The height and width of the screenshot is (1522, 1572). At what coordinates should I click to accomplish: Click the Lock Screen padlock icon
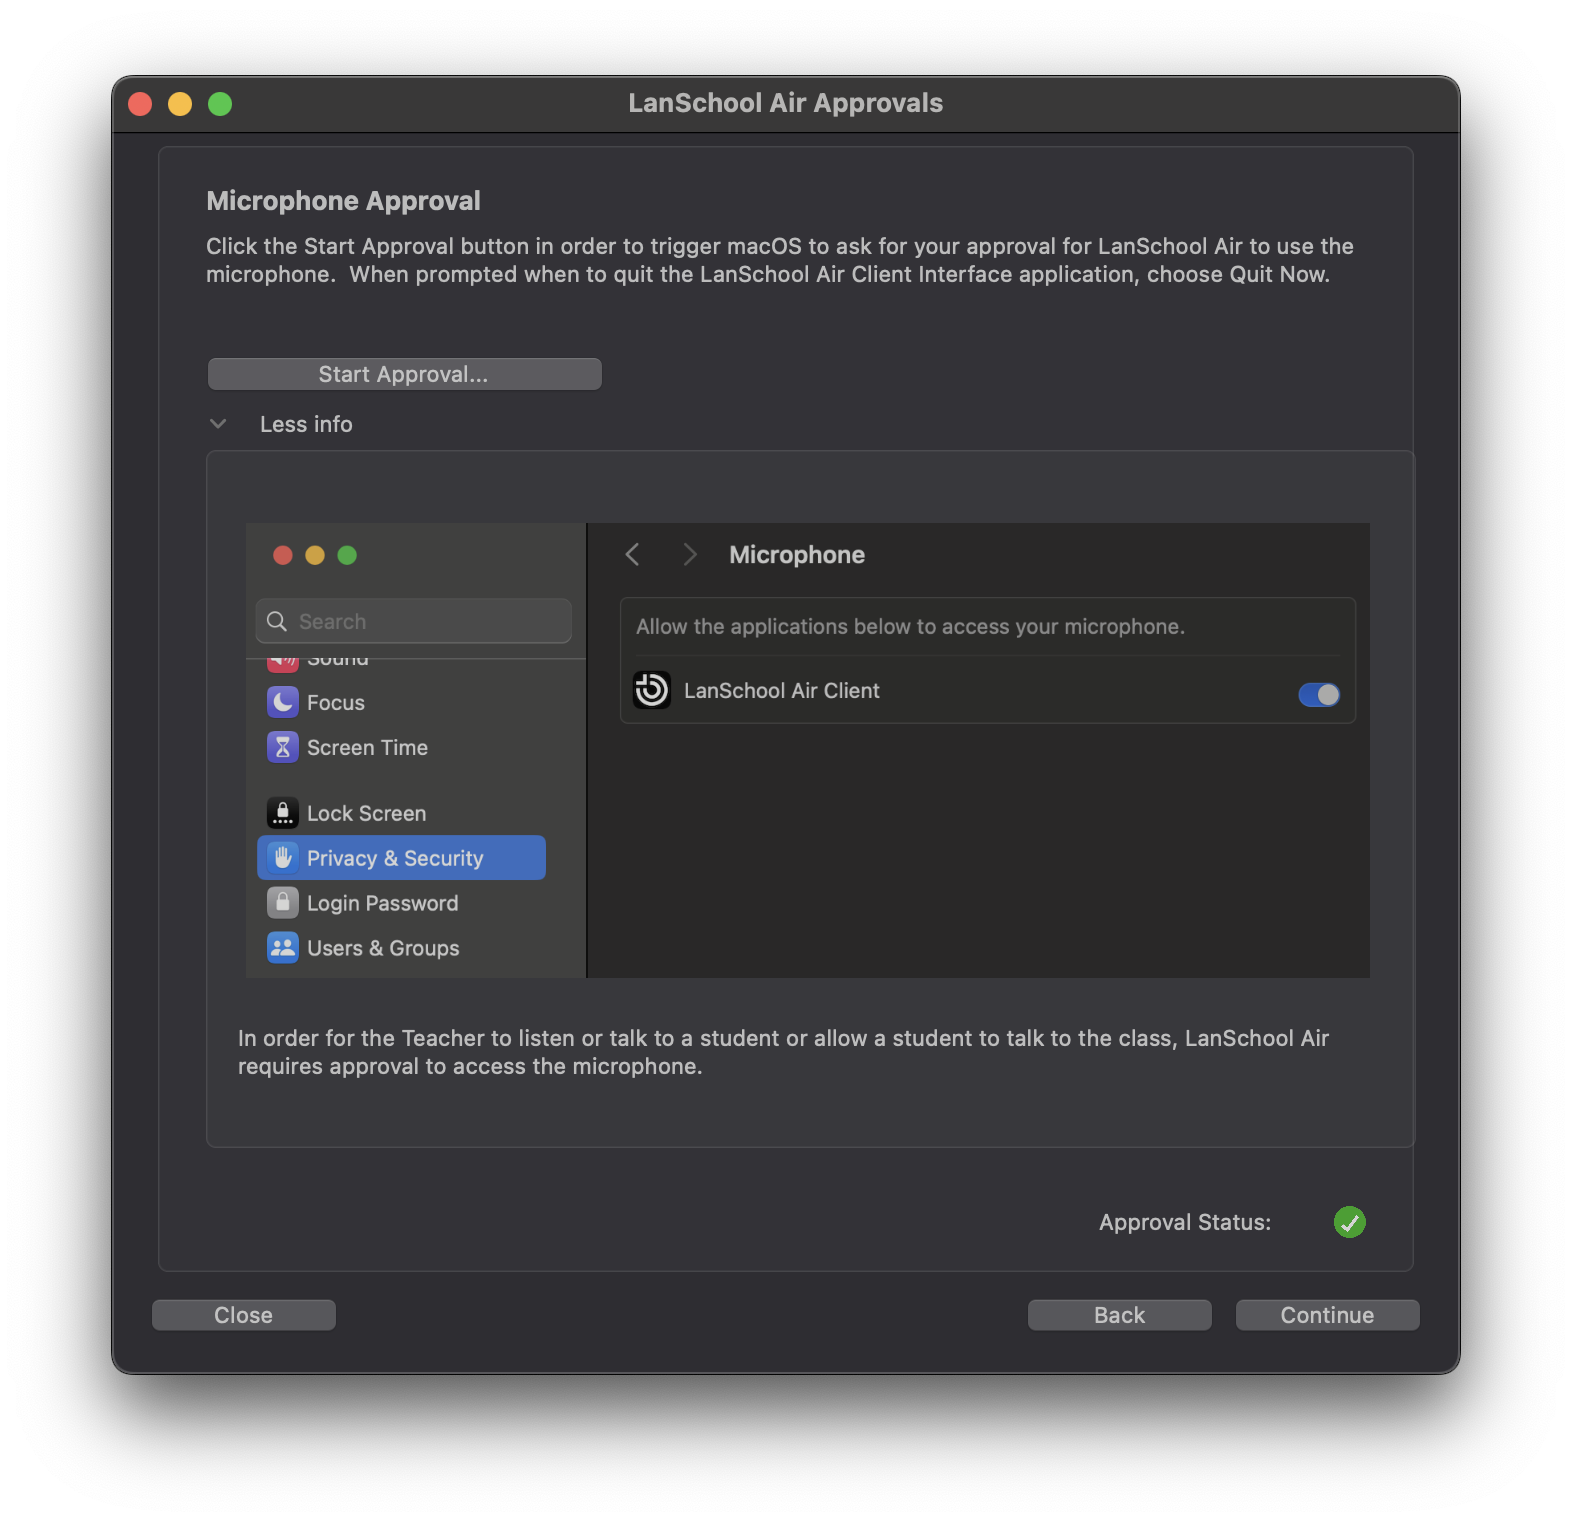283,813
